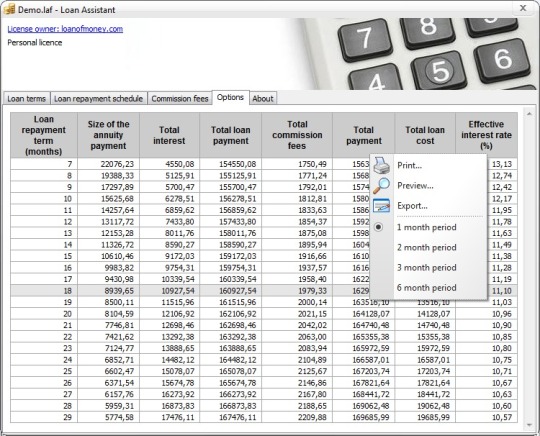Click the Effective interest rate (%) header
Image resolution: width=540 pixels, height=436 pixels.
click(x=486, y=135)
